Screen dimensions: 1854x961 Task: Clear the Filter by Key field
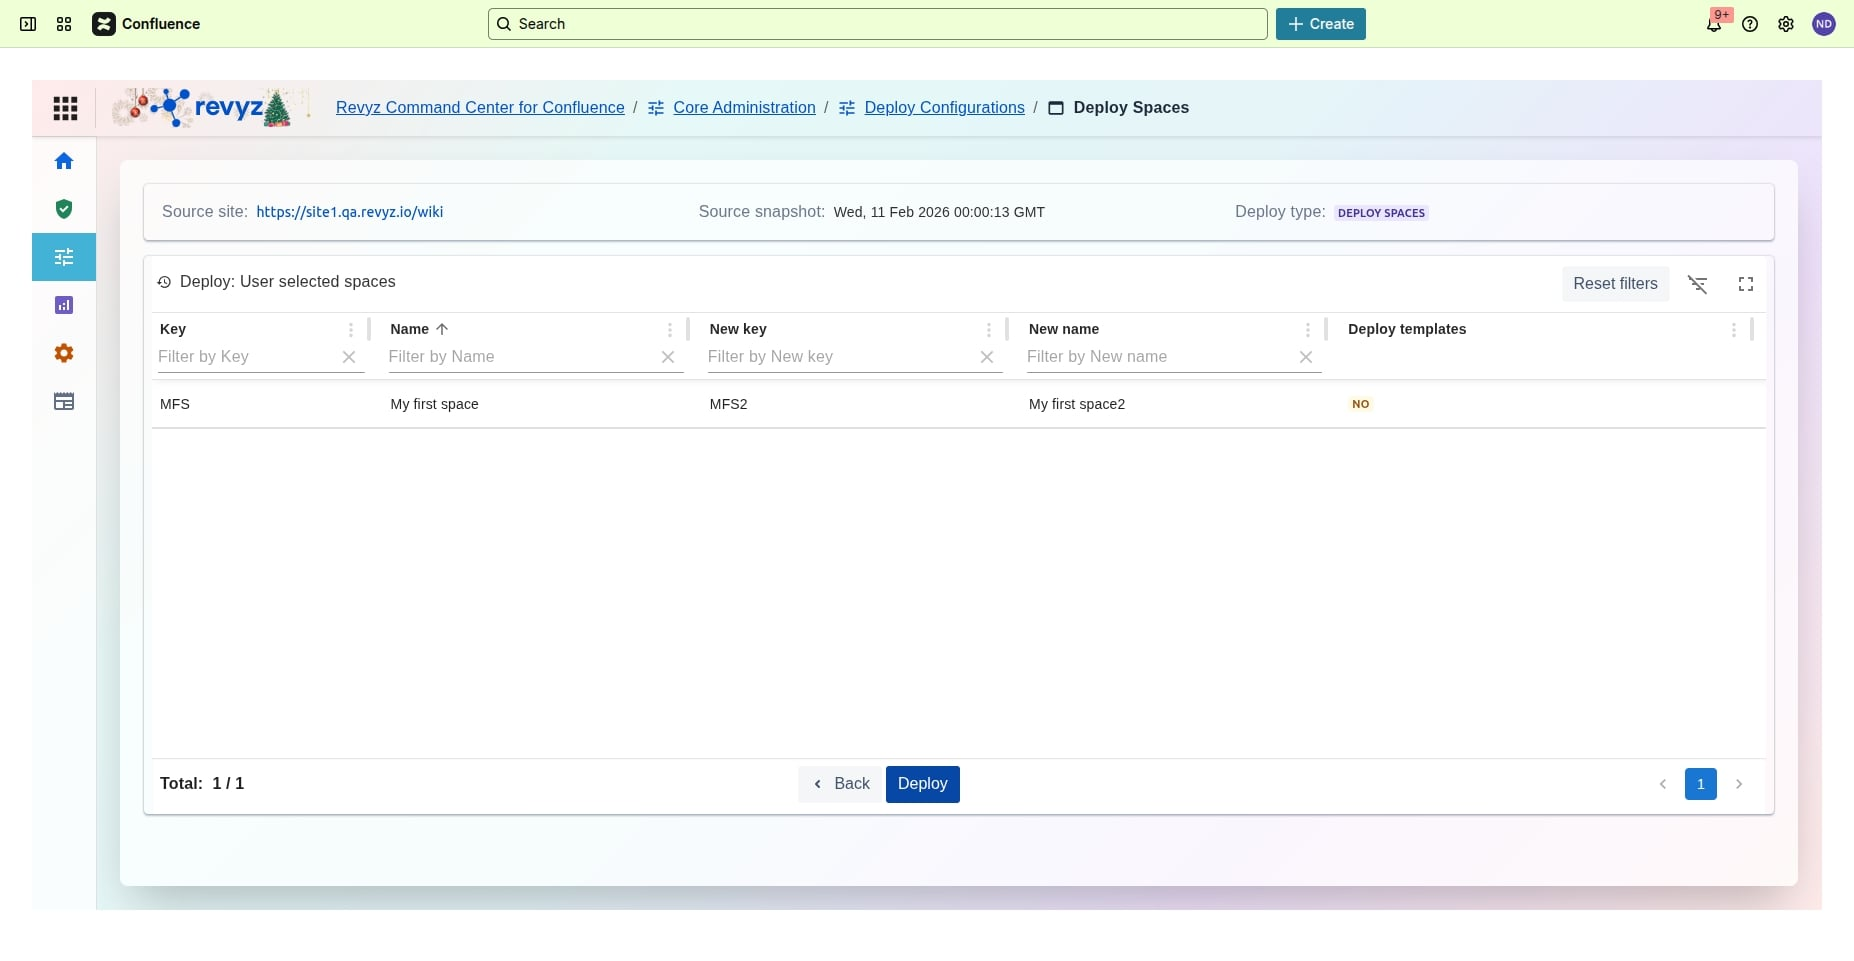pyautogui.click(x=349, y=357)
